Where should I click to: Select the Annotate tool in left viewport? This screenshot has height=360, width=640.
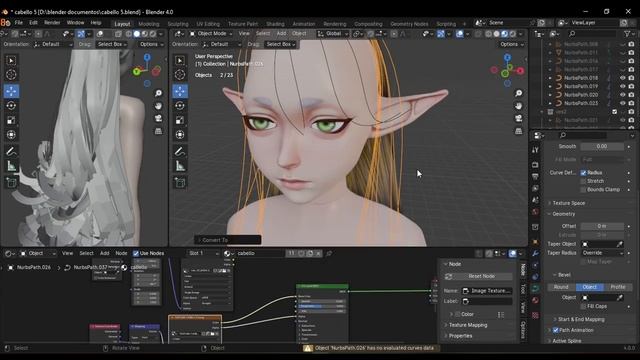pyautogui.click(x=11, y=151)
